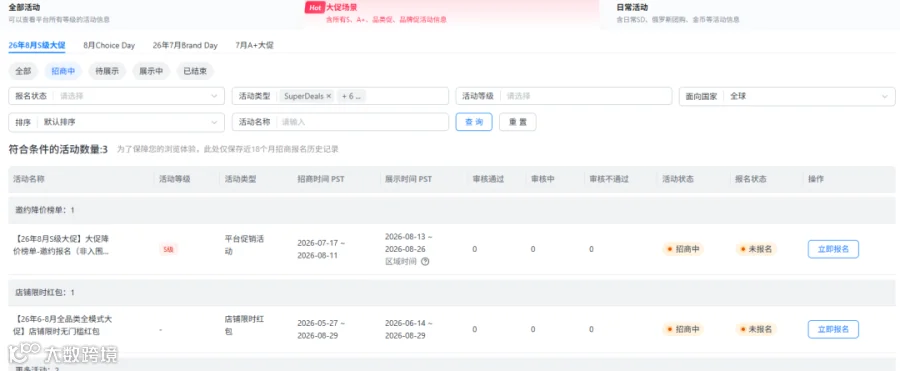Click the 活动等级 column header
The image size is (900, 371).
(174, 179)
